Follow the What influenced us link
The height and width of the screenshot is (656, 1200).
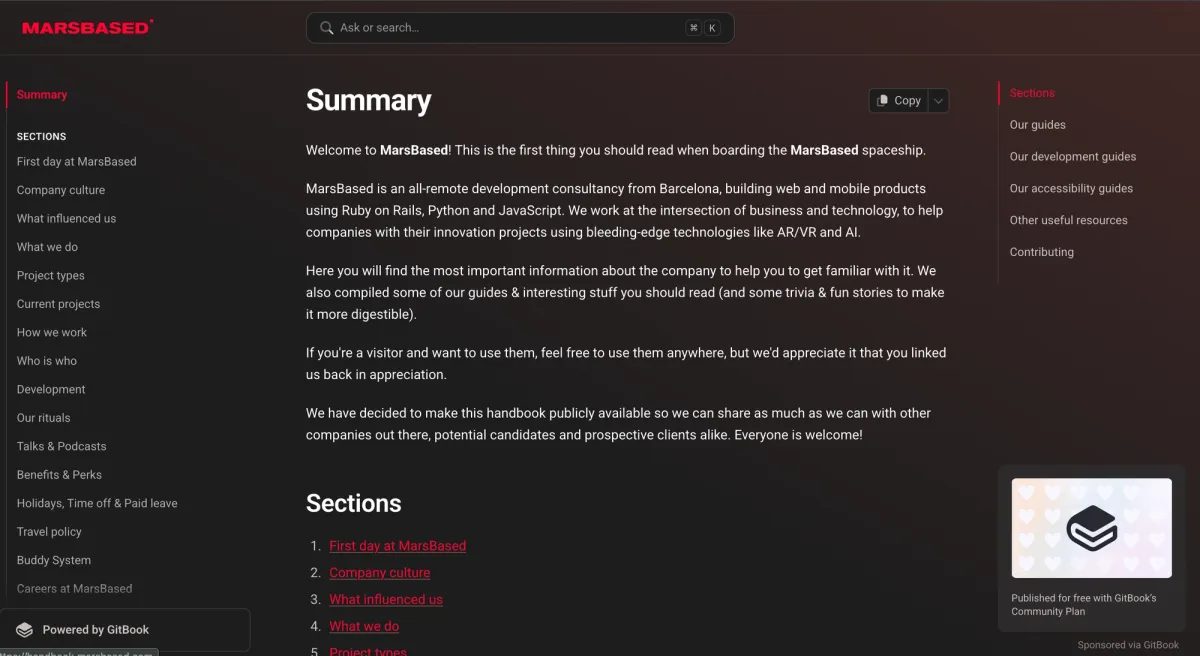coord(385,600)
